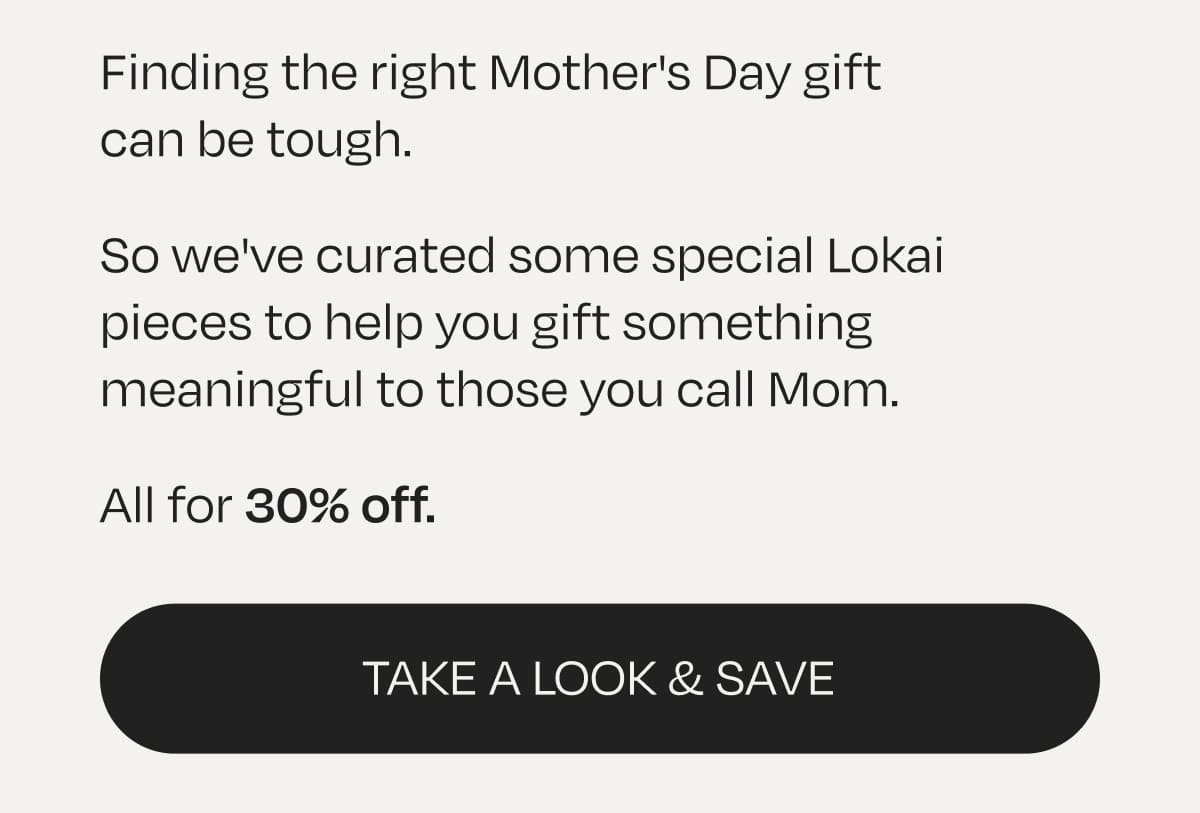
Task: Click the "Finding the right Mother's Day gift" line
Action: click(x=490, y=75)
